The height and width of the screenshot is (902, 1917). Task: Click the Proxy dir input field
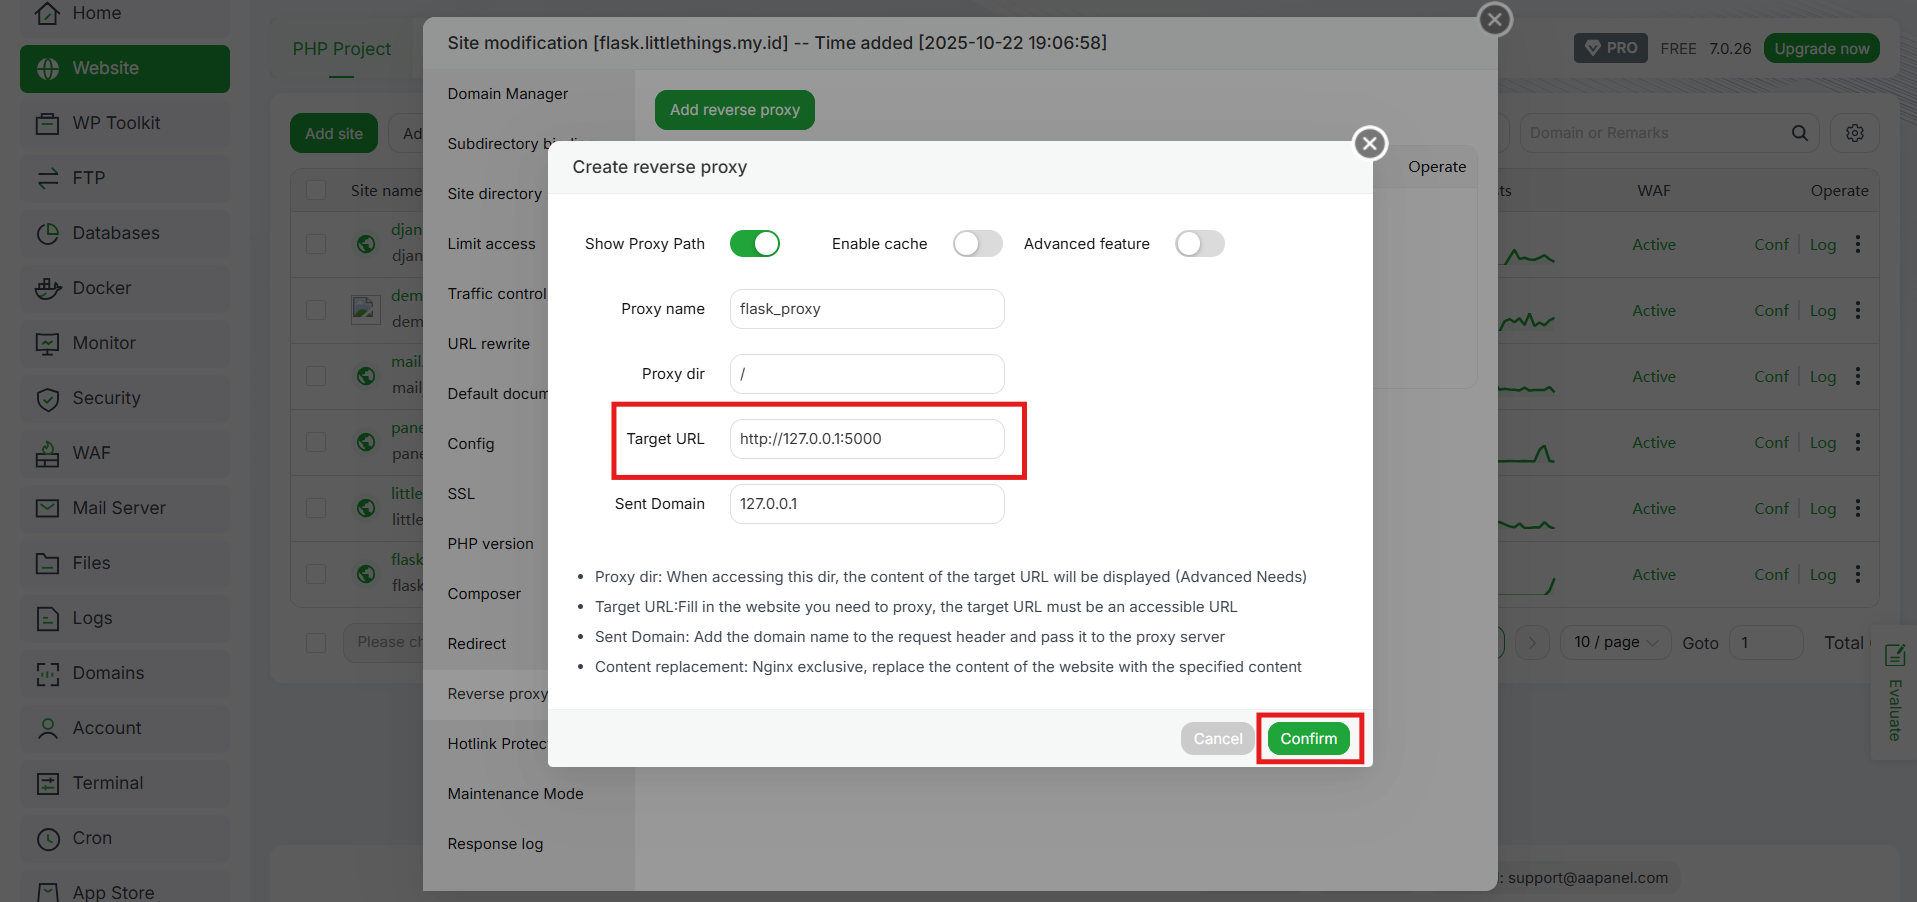867,374
